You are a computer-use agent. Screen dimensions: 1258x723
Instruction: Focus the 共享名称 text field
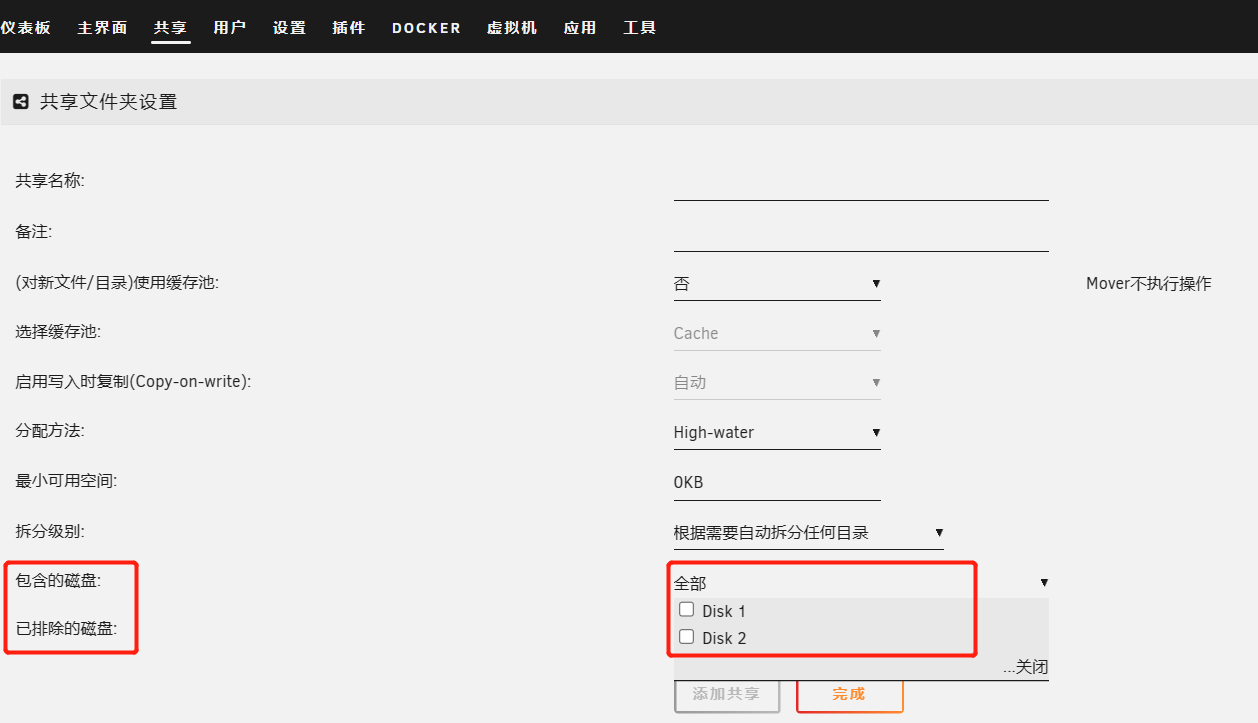click(x=860, y=184)
